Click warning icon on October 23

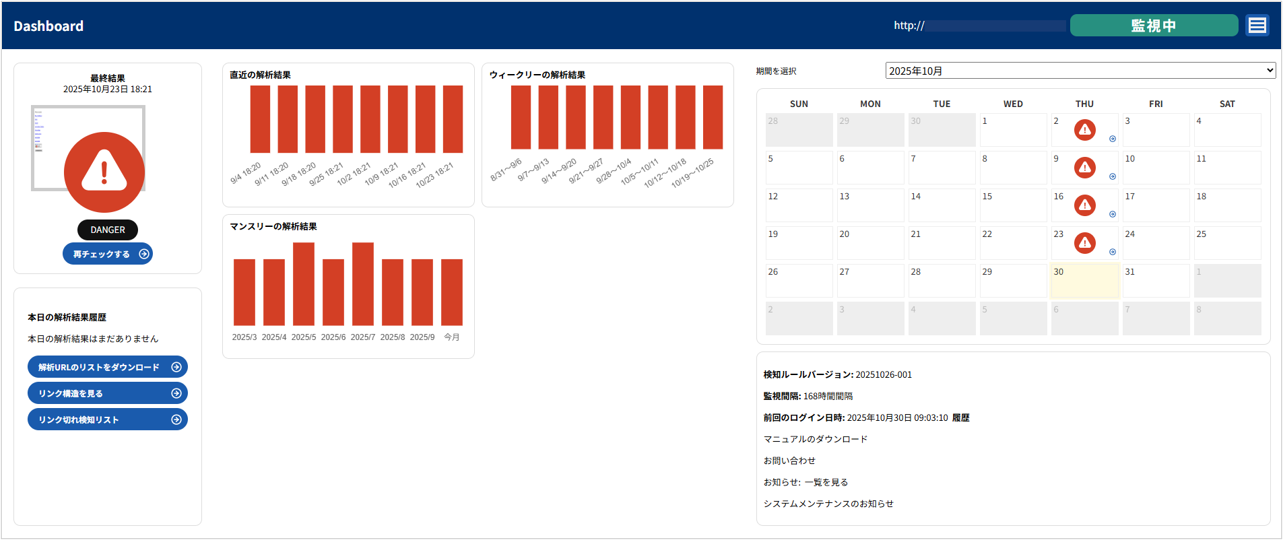pyautogui.click(x=1085, y=243)
